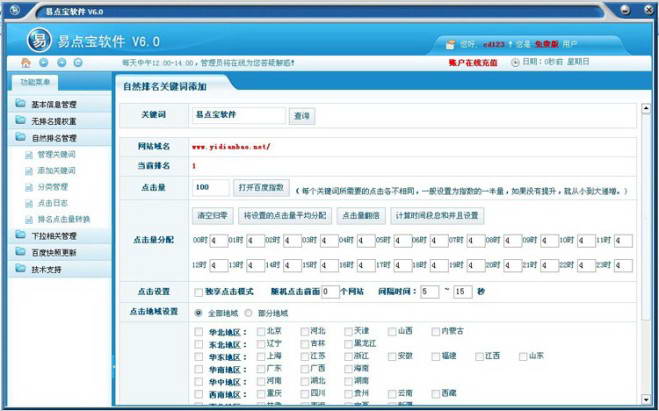
Task: Click folder icon of 百度快照更新
Action: click(x=21, y=251)
